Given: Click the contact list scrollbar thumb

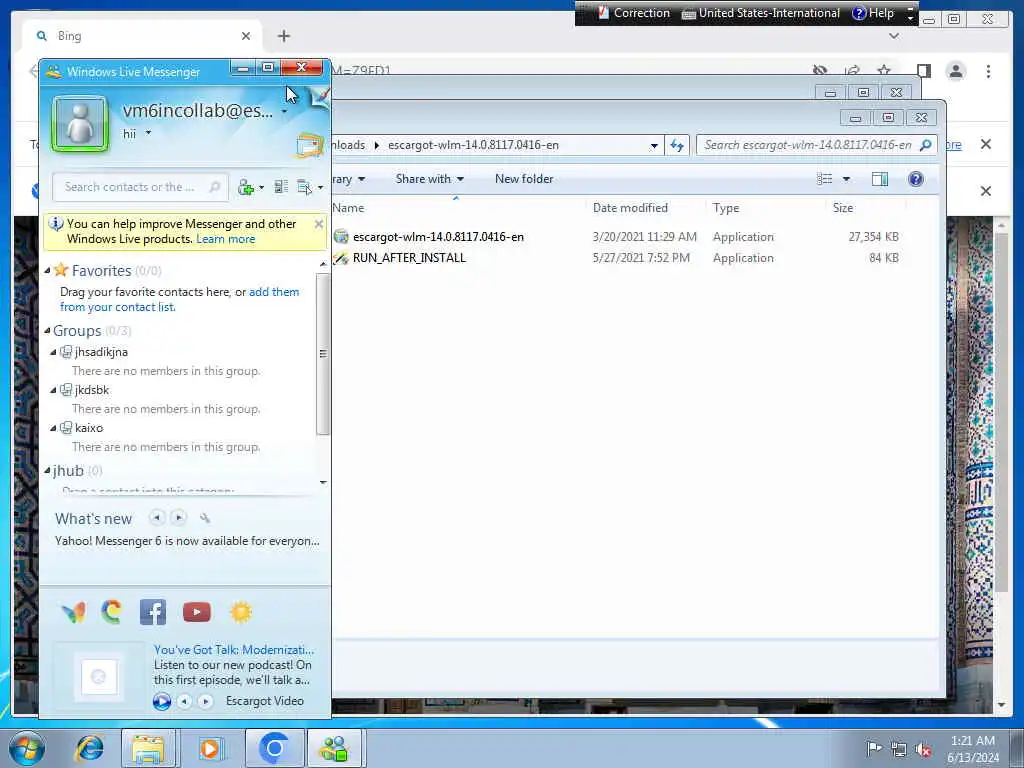Looking at the screenshot, I should 323,353.
